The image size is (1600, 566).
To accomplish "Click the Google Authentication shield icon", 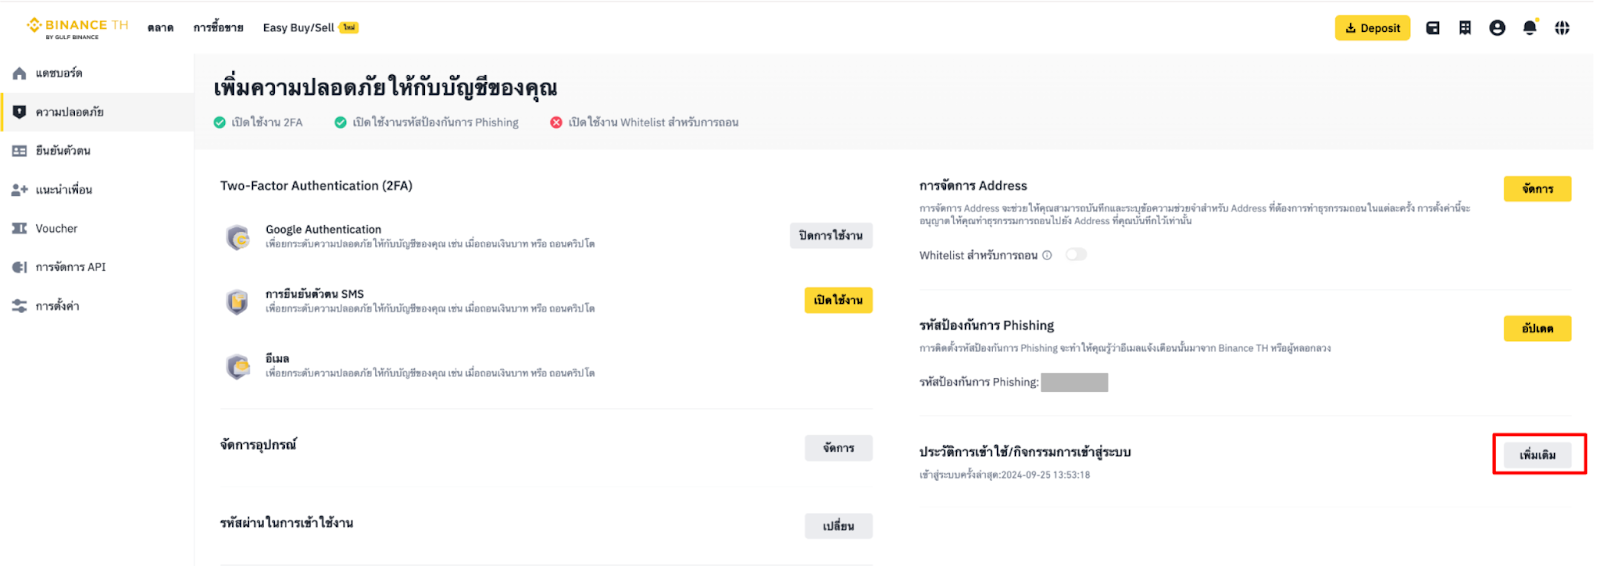I will 237,237.
